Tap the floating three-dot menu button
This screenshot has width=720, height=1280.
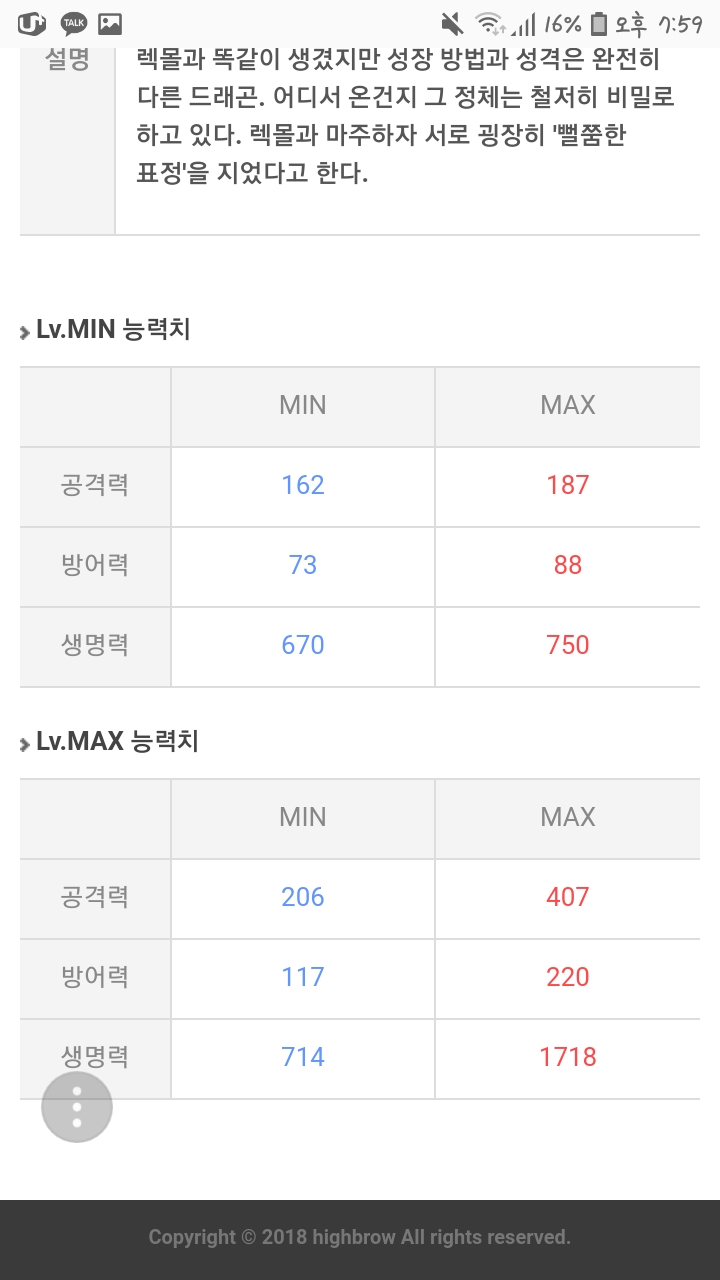tap(77, 1107)
